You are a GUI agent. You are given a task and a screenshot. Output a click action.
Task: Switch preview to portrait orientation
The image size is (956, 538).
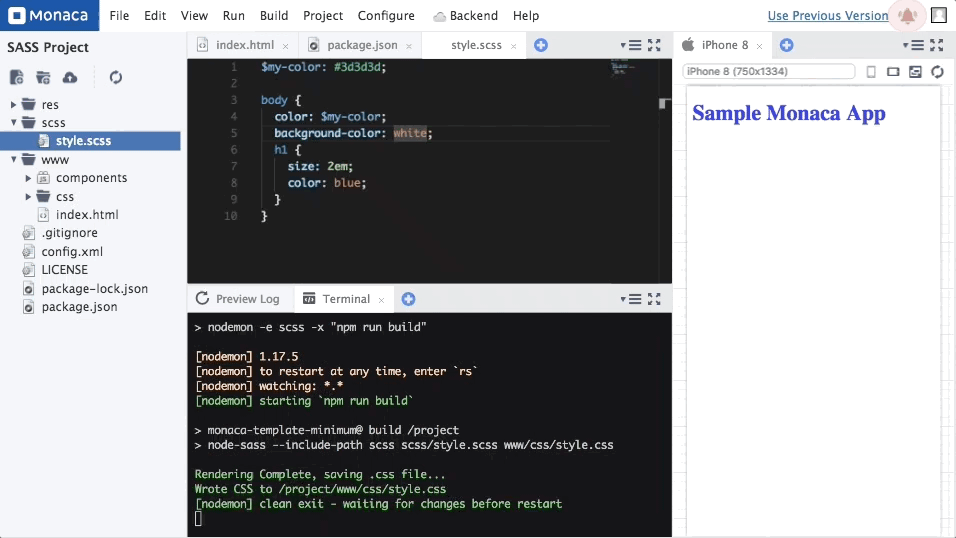pos(871,72)
